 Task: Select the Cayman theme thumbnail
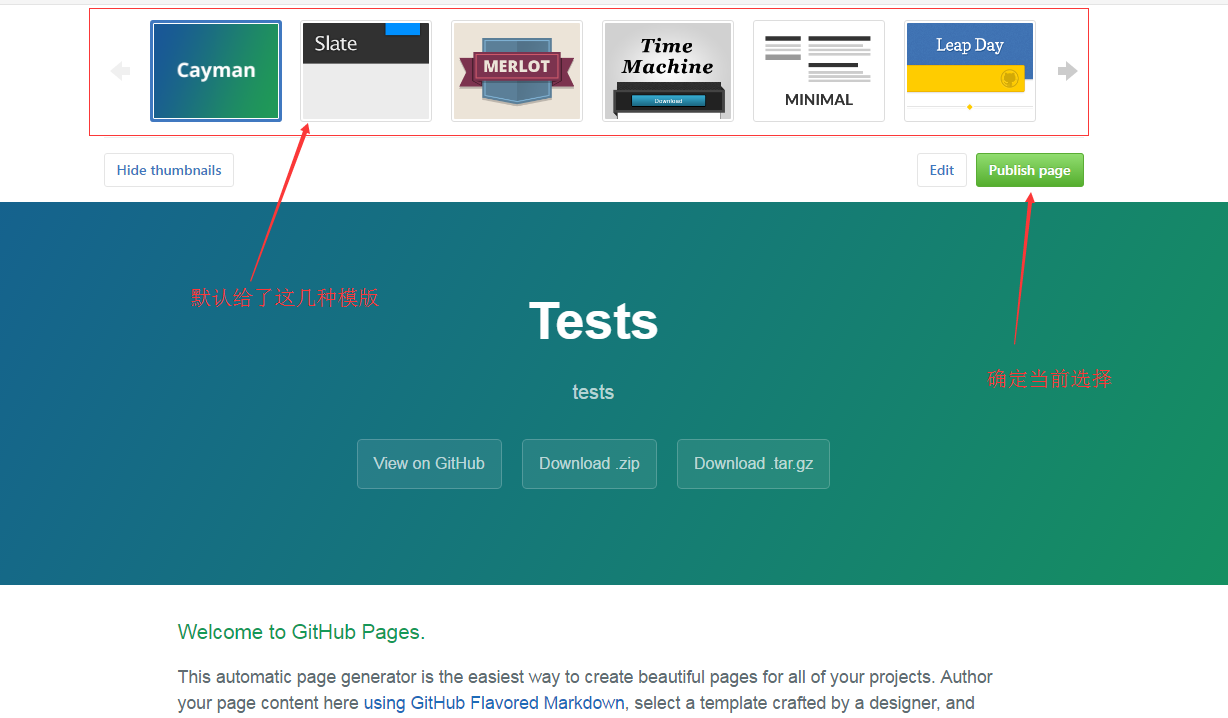pyautogui.click(x=216, y=71)
